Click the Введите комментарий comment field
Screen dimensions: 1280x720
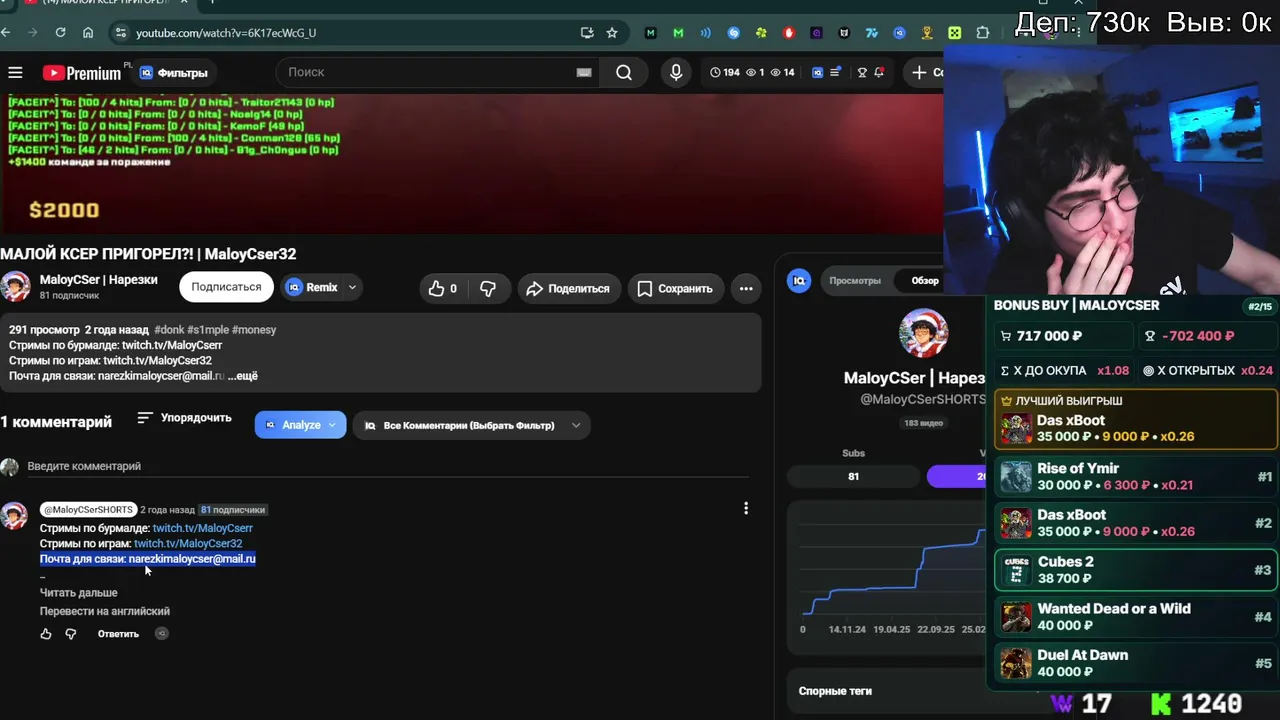[x=388, y=466]
